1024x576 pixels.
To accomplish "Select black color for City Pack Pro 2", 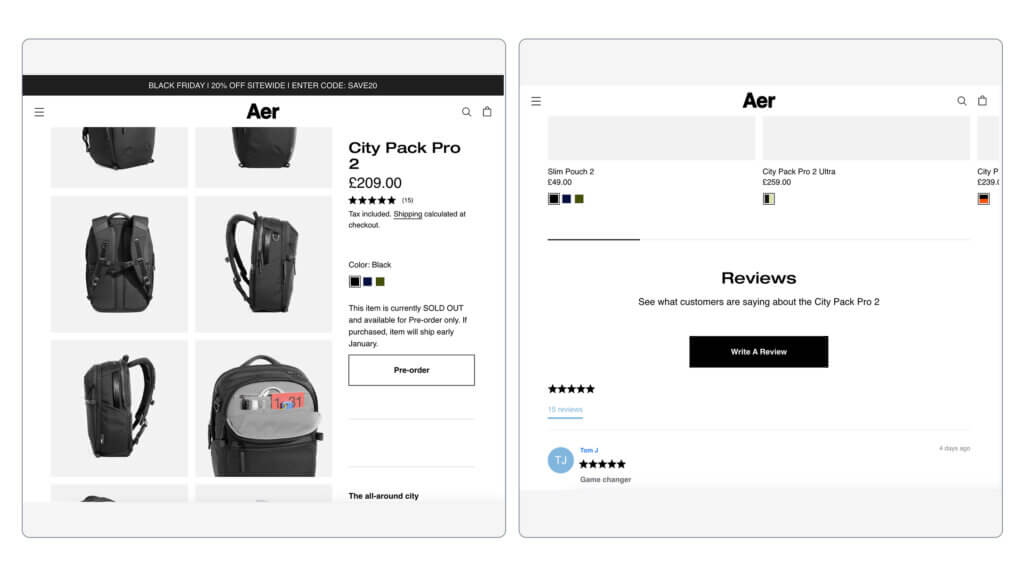I will [x=355, y=281].
